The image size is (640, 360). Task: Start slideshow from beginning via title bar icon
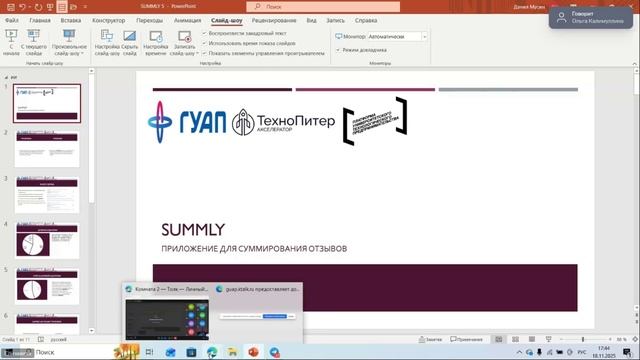(50, 7)
